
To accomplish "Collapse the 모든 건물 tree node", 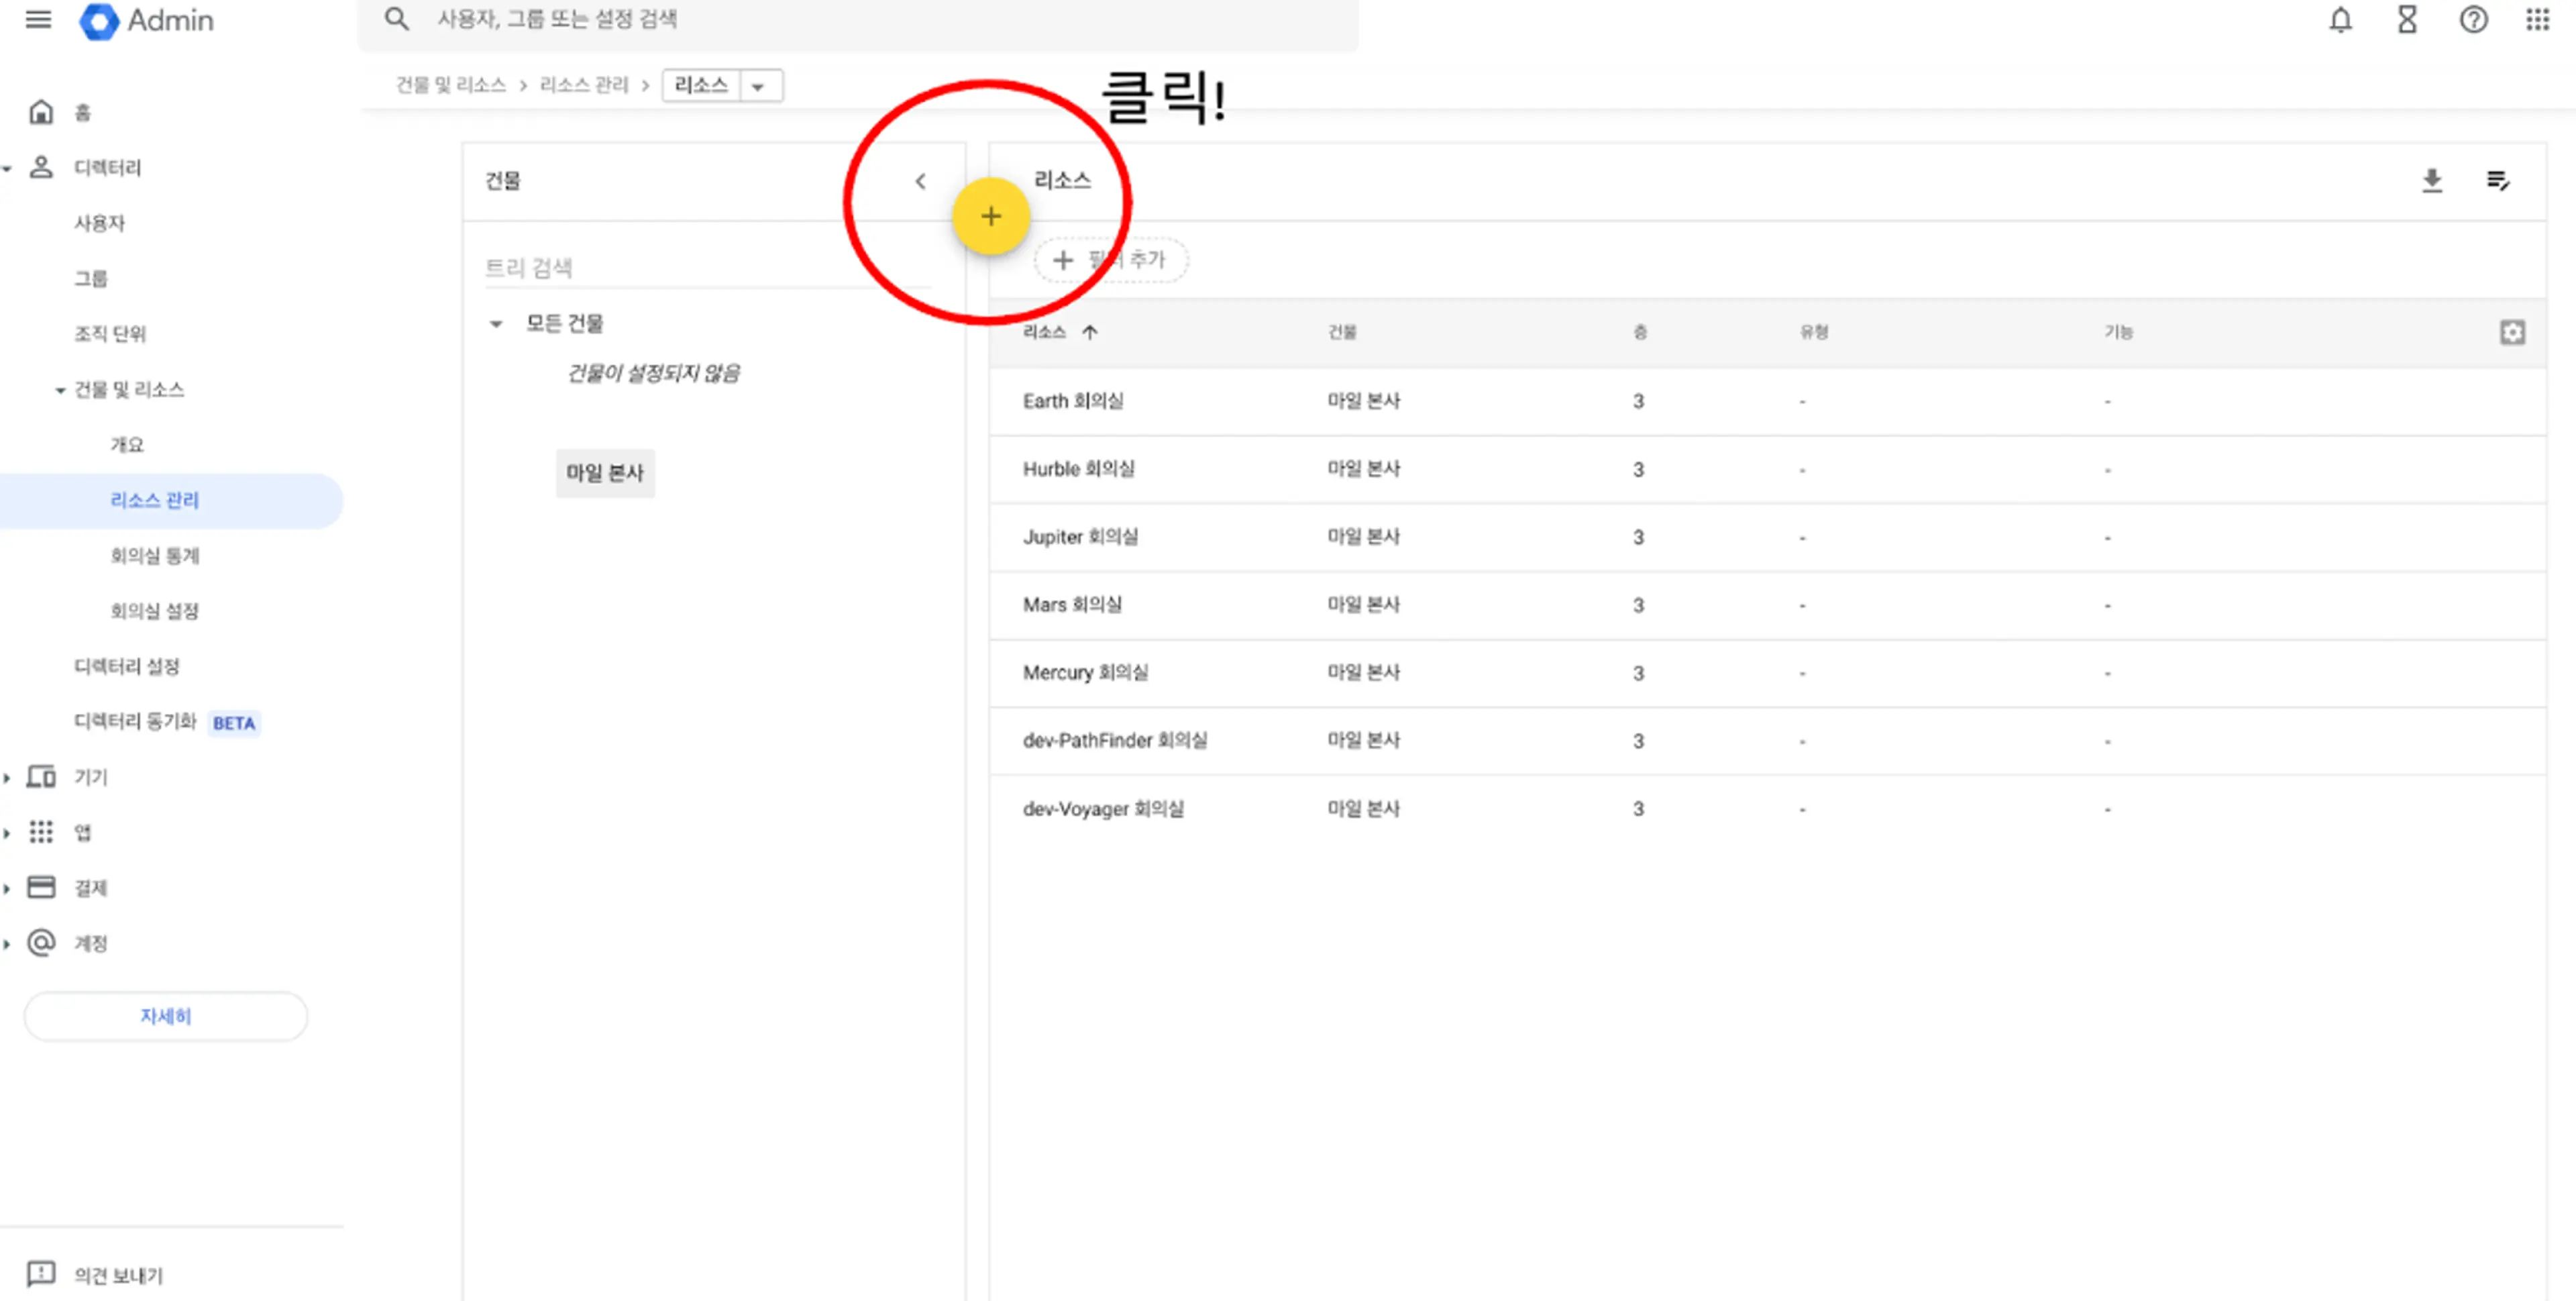I will (x=495, y=324).
